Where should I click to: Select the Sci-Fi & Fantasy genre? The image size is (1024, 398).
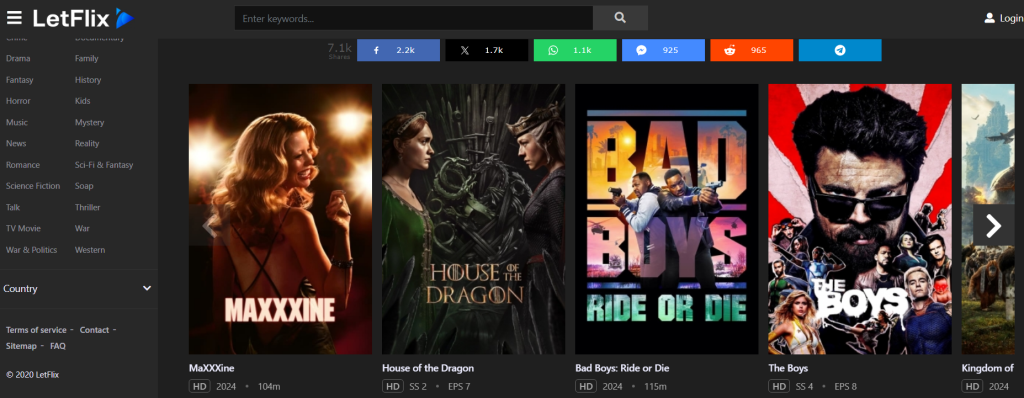pyautogui.click(x=104, y=165)
